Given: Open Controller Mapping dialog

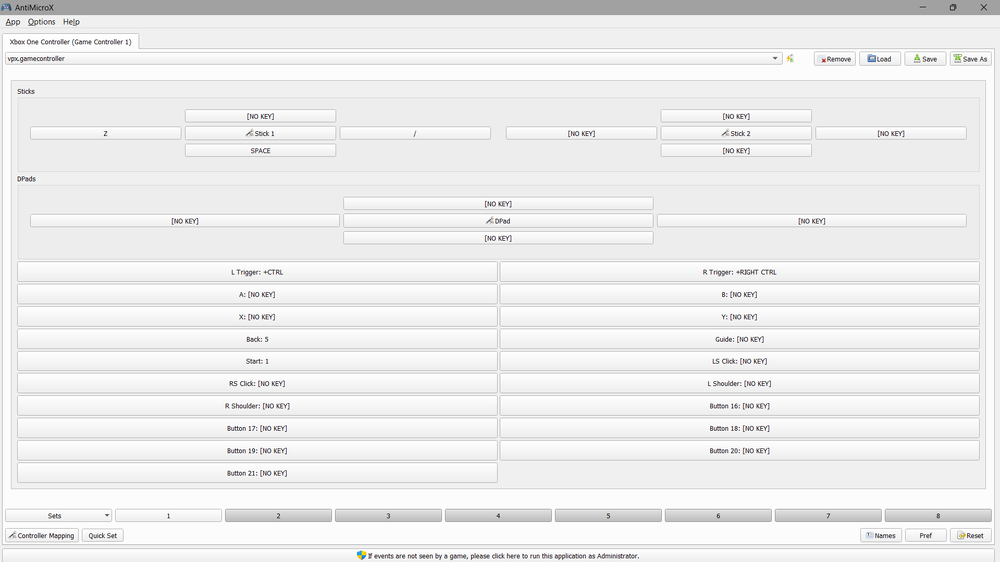Looking at the screenshot, I should coord(42,535).
